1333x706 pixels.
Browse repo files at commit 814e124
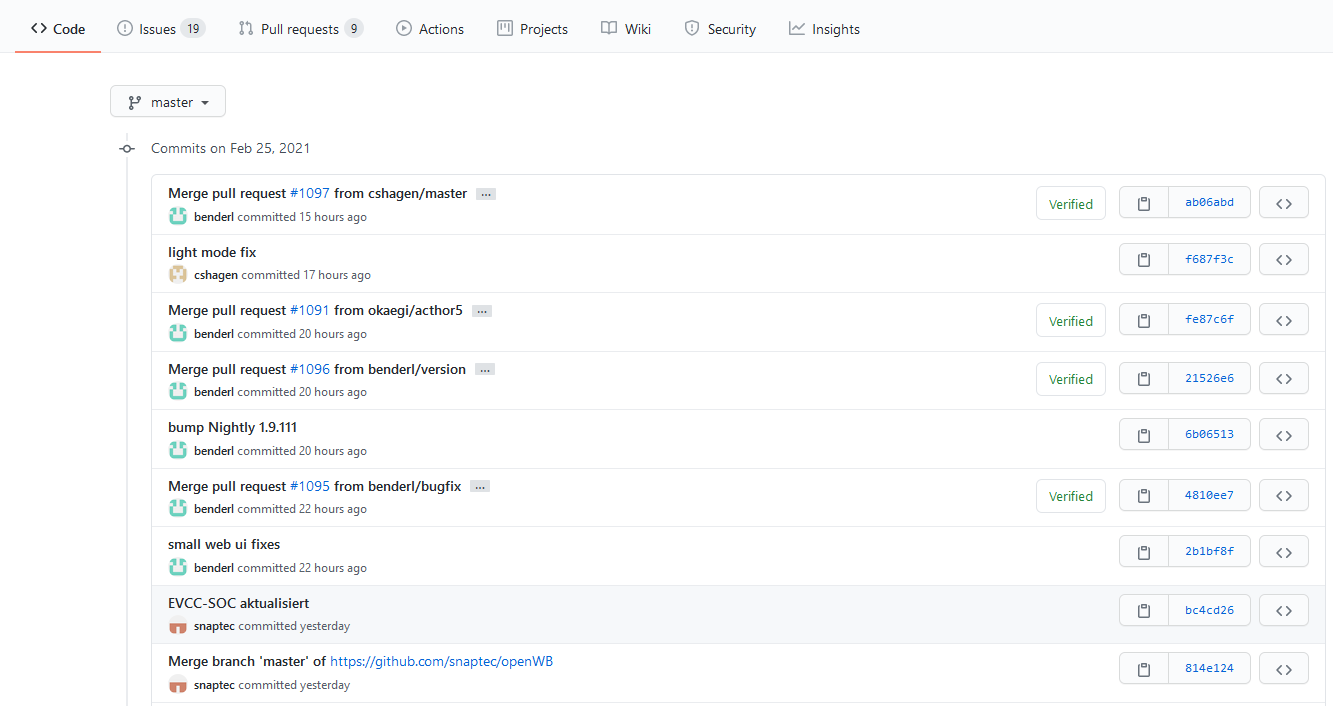(x=1283, y=669)
